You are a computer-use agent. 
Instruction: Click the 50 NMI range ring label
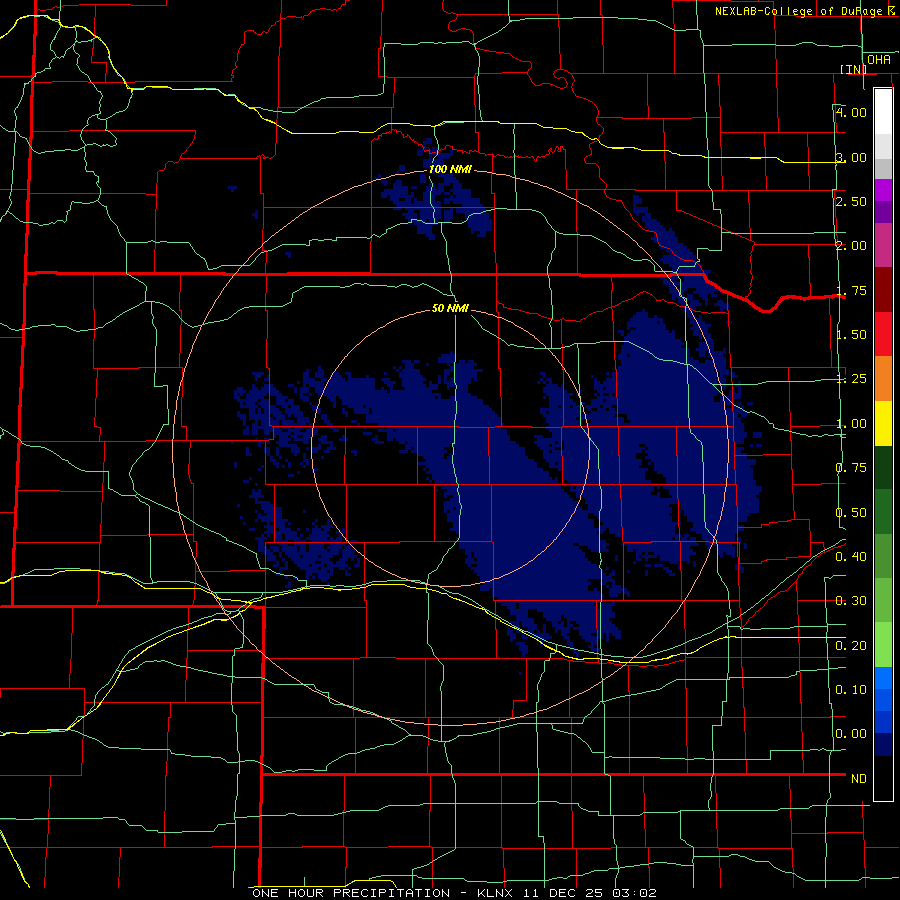450,308
